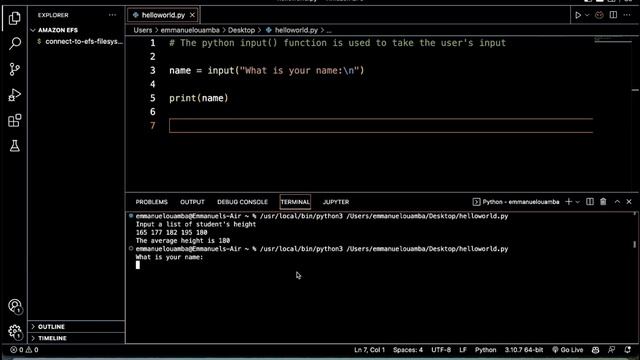
Task: Split the terminal panel
Action: point(590,202)
